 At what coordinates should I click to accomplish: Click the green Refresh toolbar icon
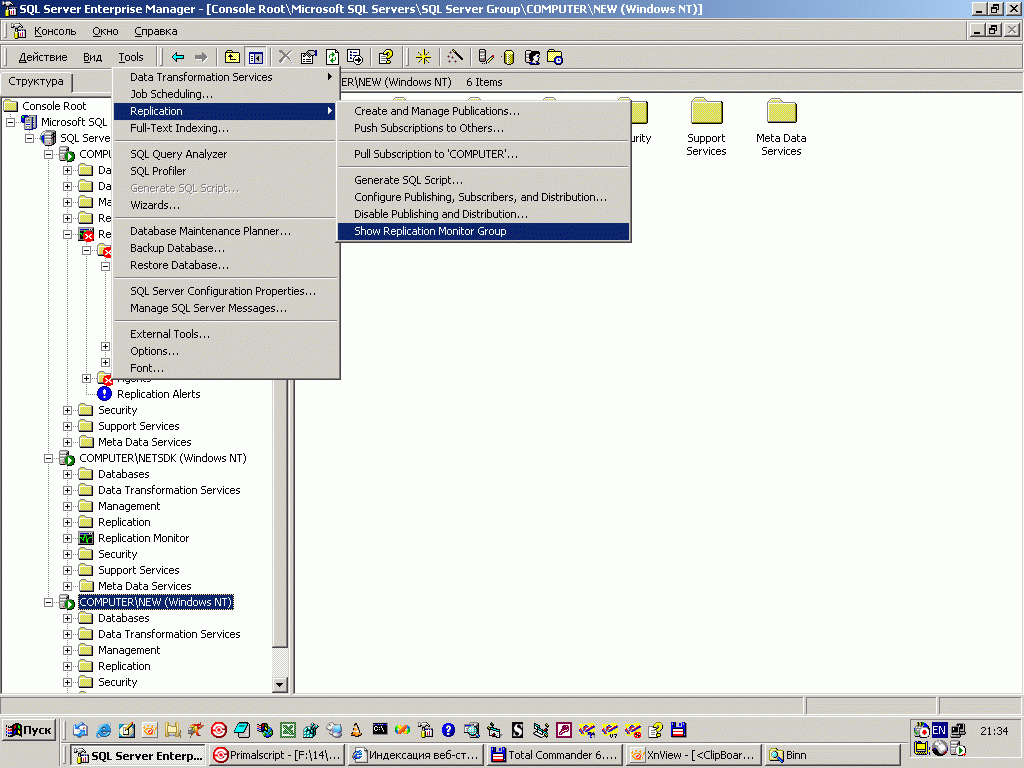pos(332,57)
